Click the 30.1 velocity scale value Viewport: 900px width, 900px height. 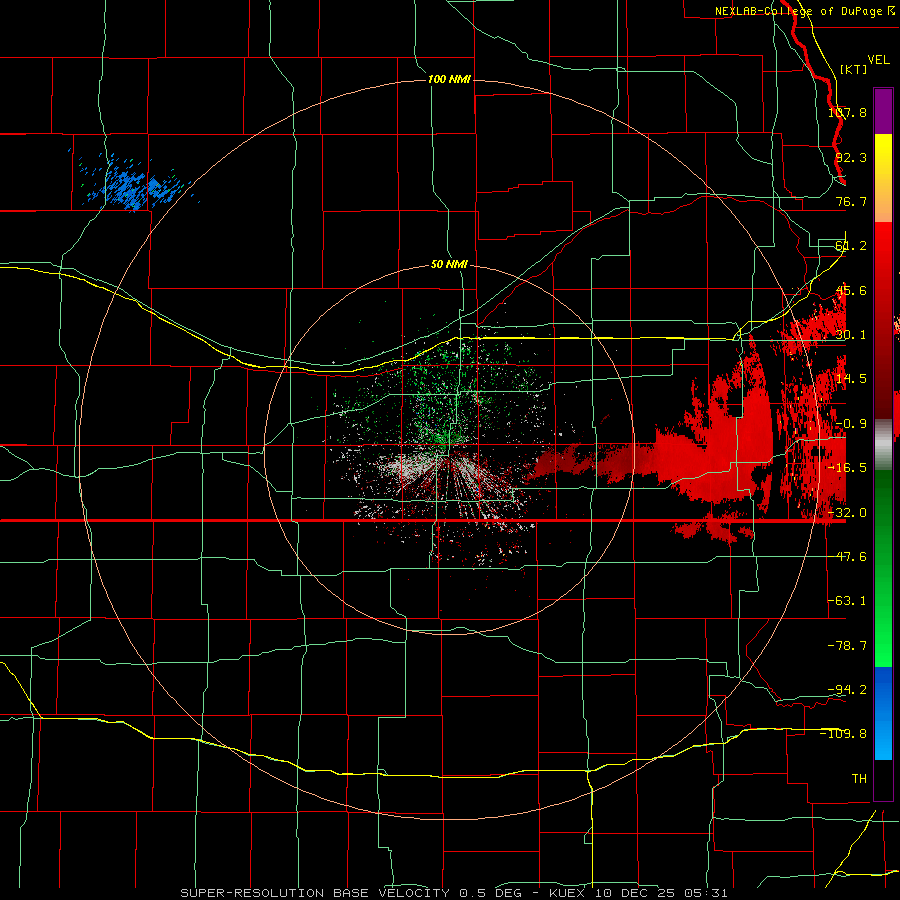click(x=850, y=335)
